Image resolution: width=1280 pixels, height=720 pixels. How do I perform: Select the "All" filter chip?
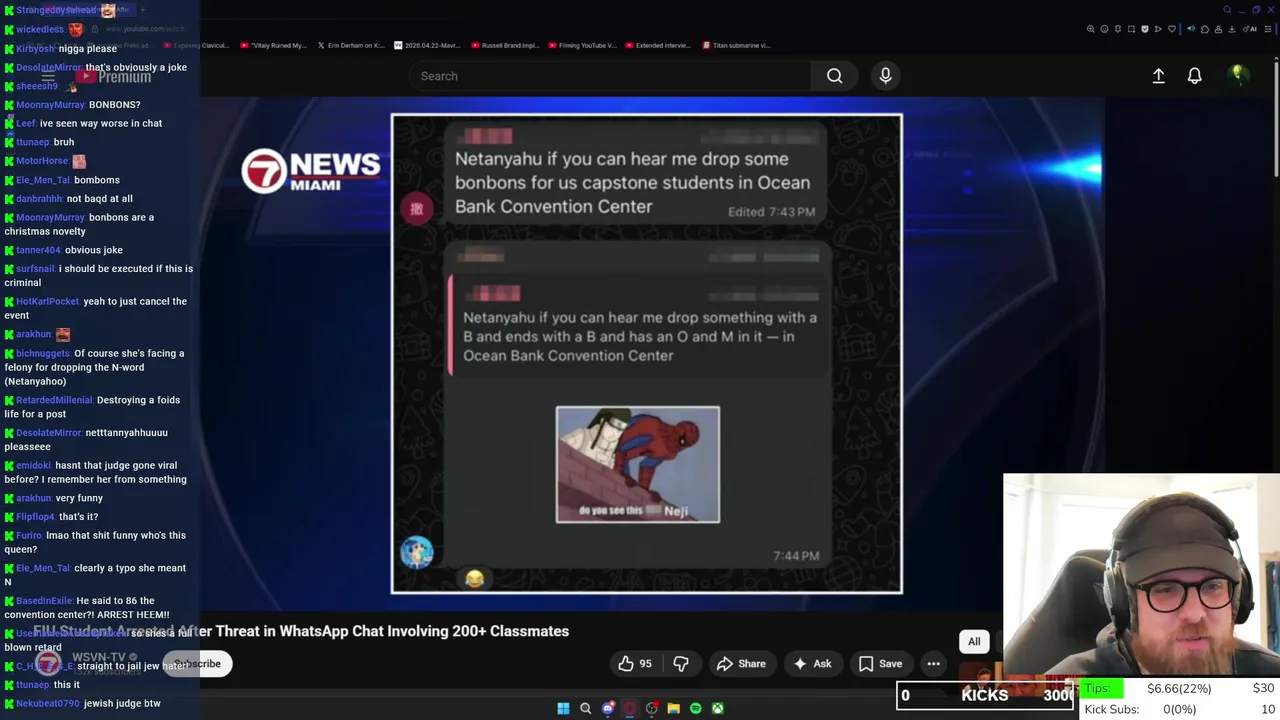pyautogui.click(x=974, y=641)
